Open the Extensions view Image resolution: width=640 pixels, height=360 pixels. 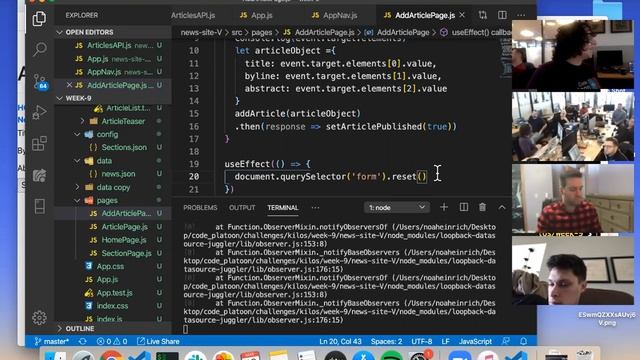[x=40, y=144]
